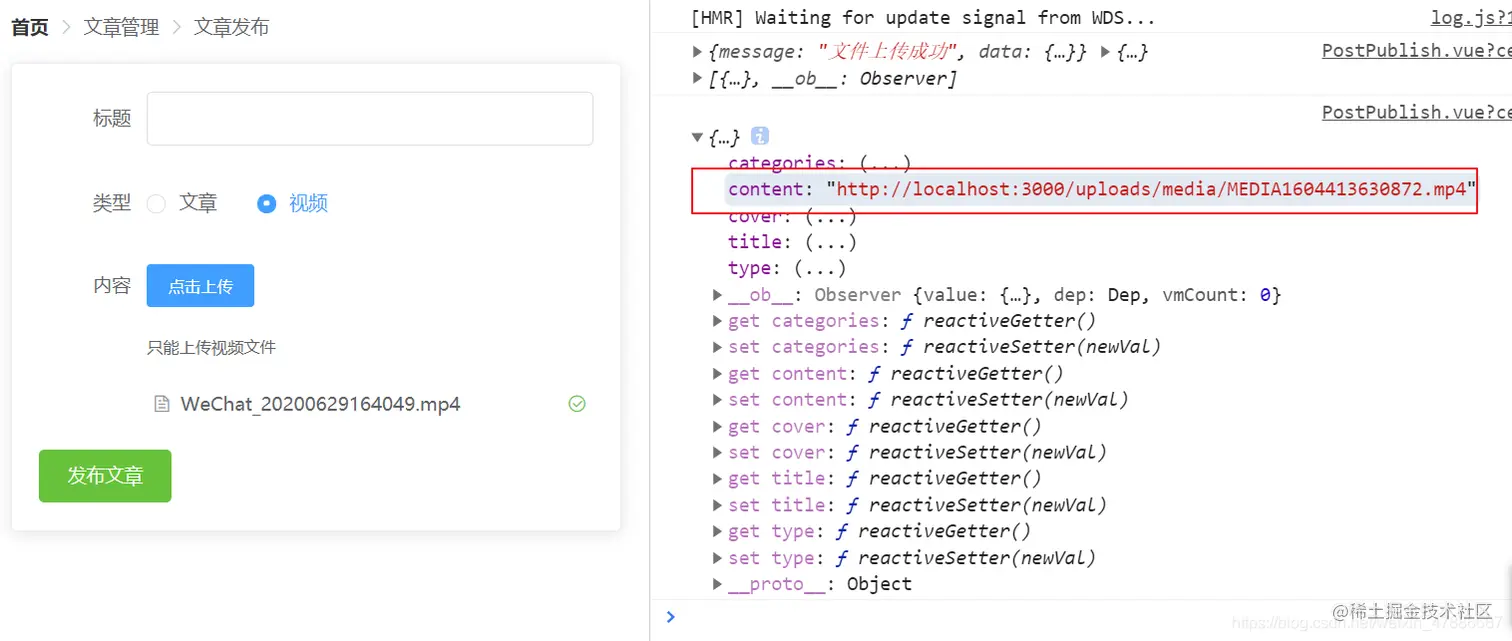The width and height of the screenshot is (1512, 641).
Task: Click the 点击上传 upload button
Action: [x=200, y=286]
